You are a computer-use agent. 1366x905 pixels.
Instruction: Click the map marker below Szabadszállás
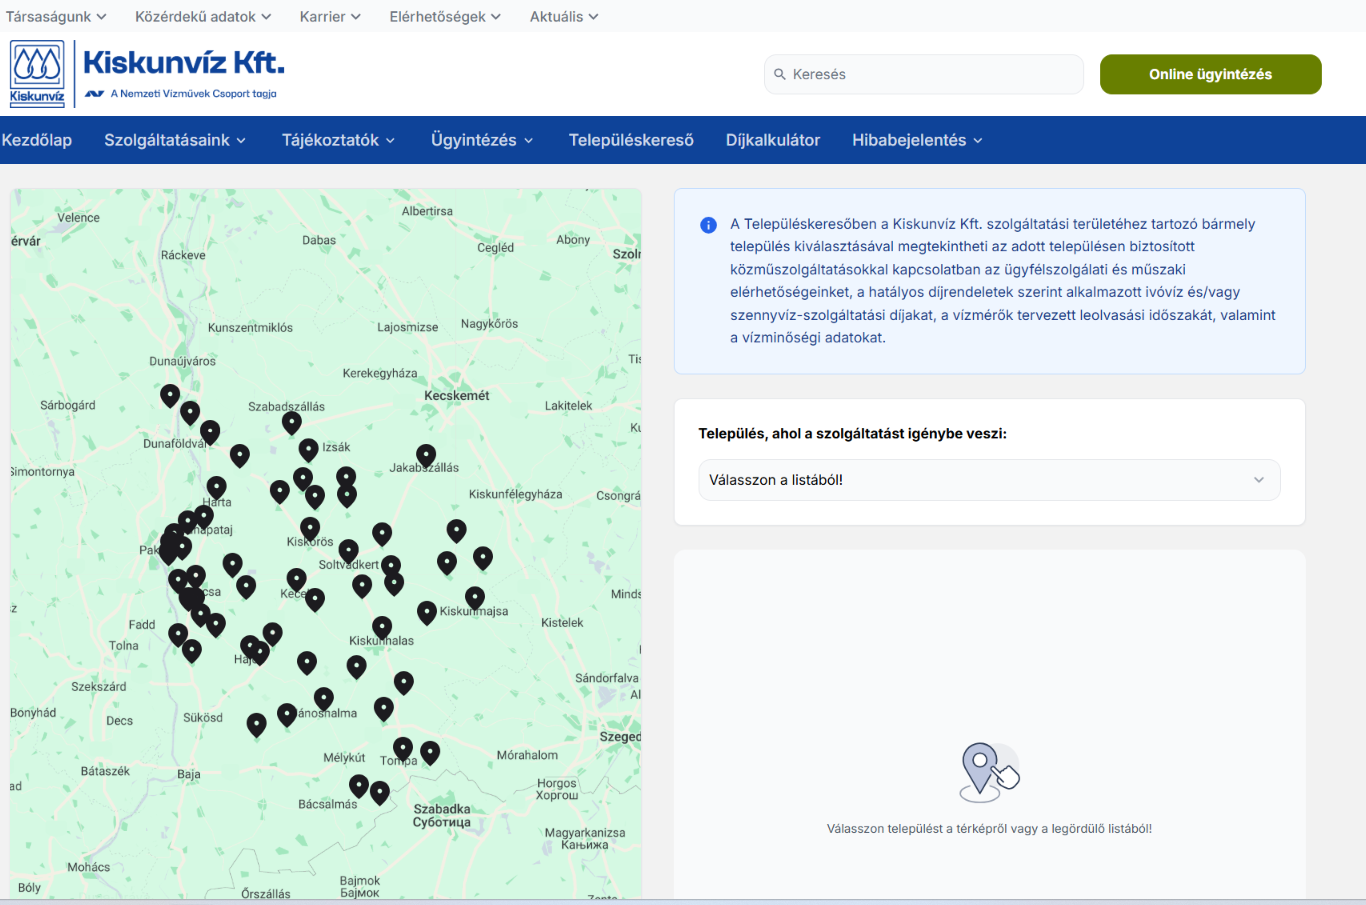click(x=291, y=422)
